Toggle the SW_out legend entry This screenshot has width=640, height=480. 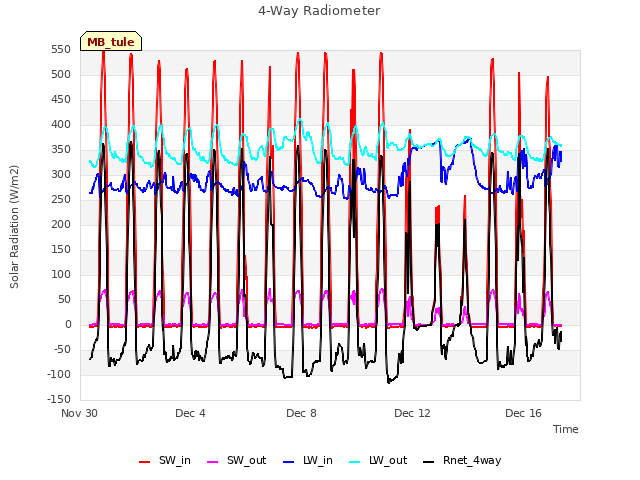pos(237,461)
